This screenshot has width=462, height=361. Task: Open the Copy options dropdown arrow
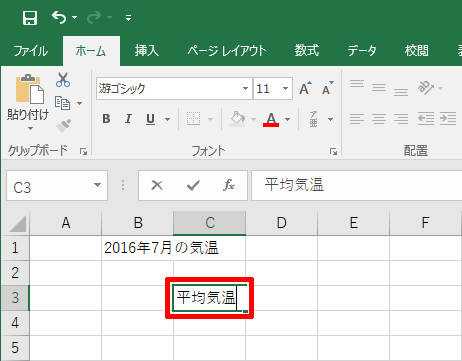coord(79,103)
